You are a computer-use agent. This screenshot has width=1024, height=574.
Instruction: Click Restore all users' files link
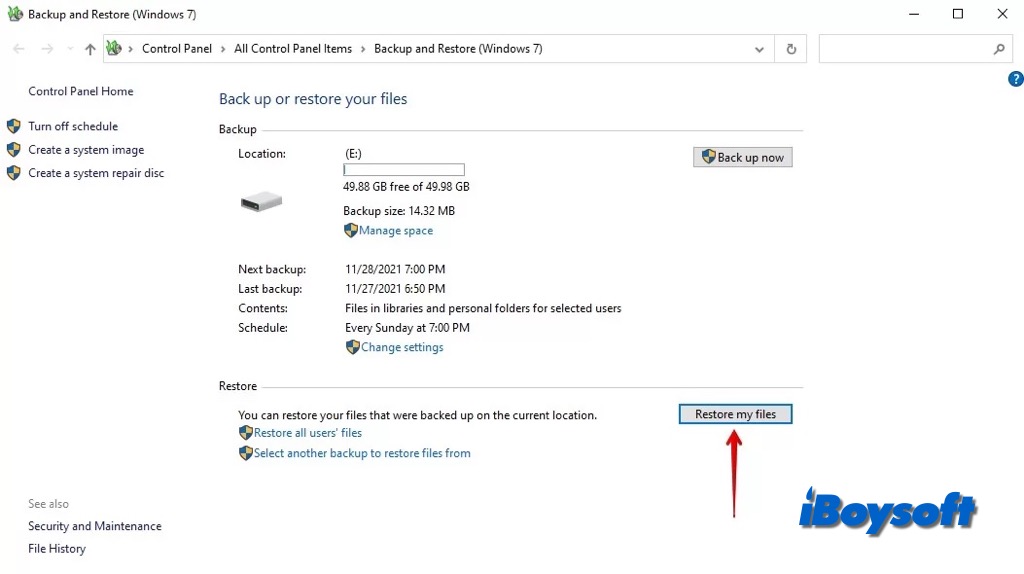tap(308, 433)
